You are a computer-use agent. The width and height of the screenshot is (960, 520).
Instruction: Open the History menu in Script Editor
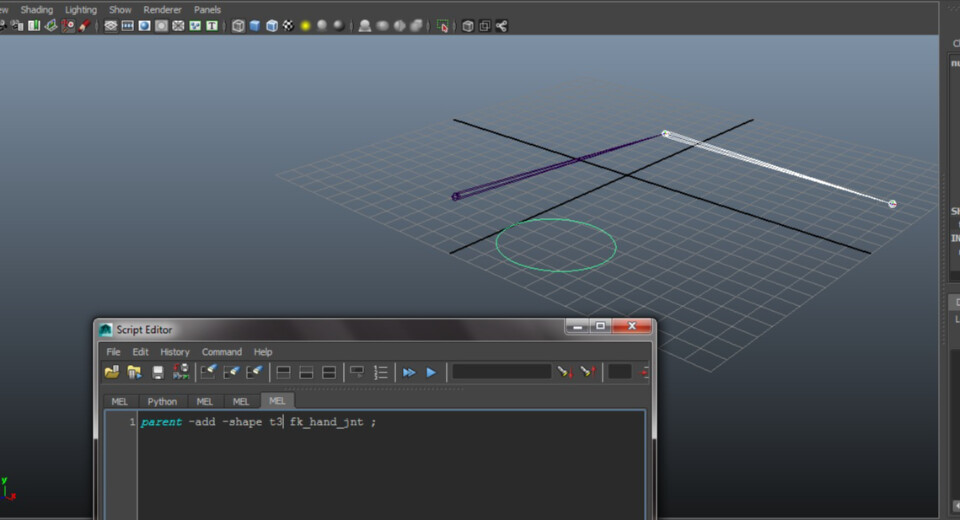tap(175, 352)
